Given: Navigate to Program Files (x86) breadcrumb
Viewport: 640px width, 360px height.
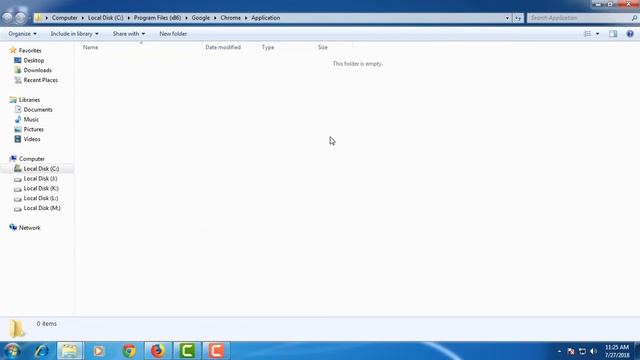Looking at the screenshot, I should [x=157, y=18].
